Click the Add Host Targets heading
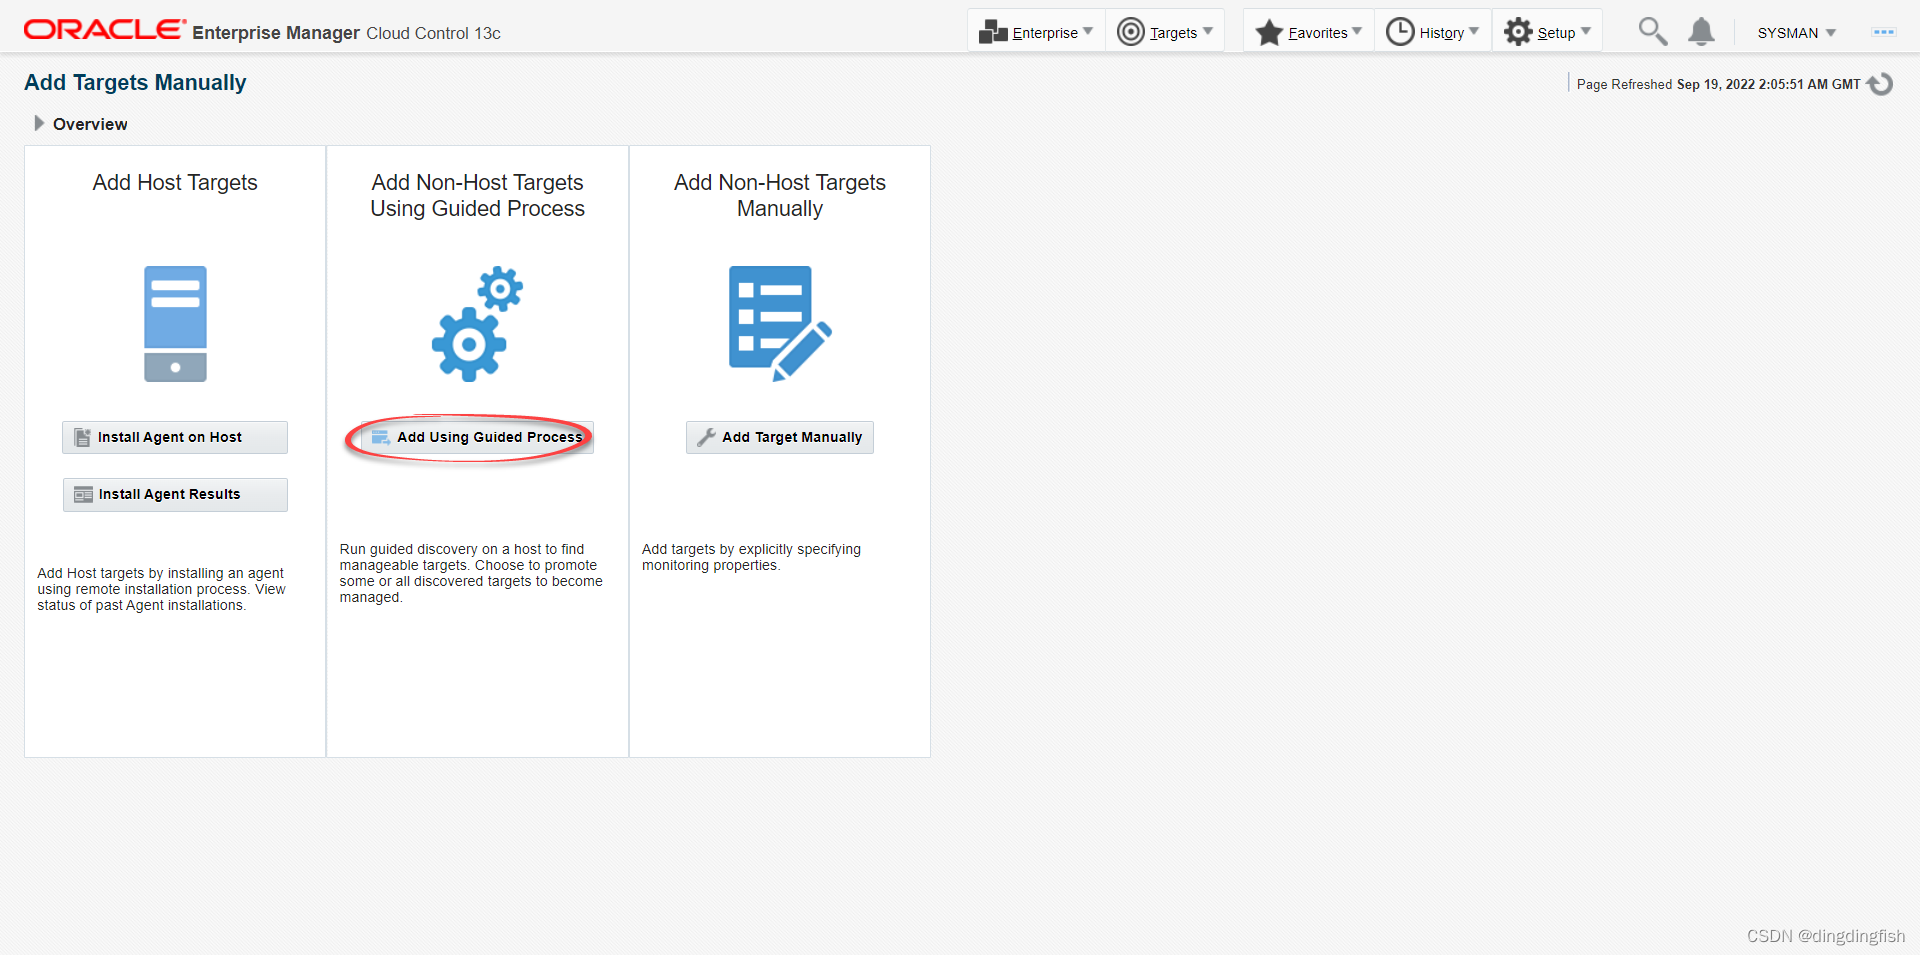The height and width of the screenshot is (955, 1920). coord(175,182)
